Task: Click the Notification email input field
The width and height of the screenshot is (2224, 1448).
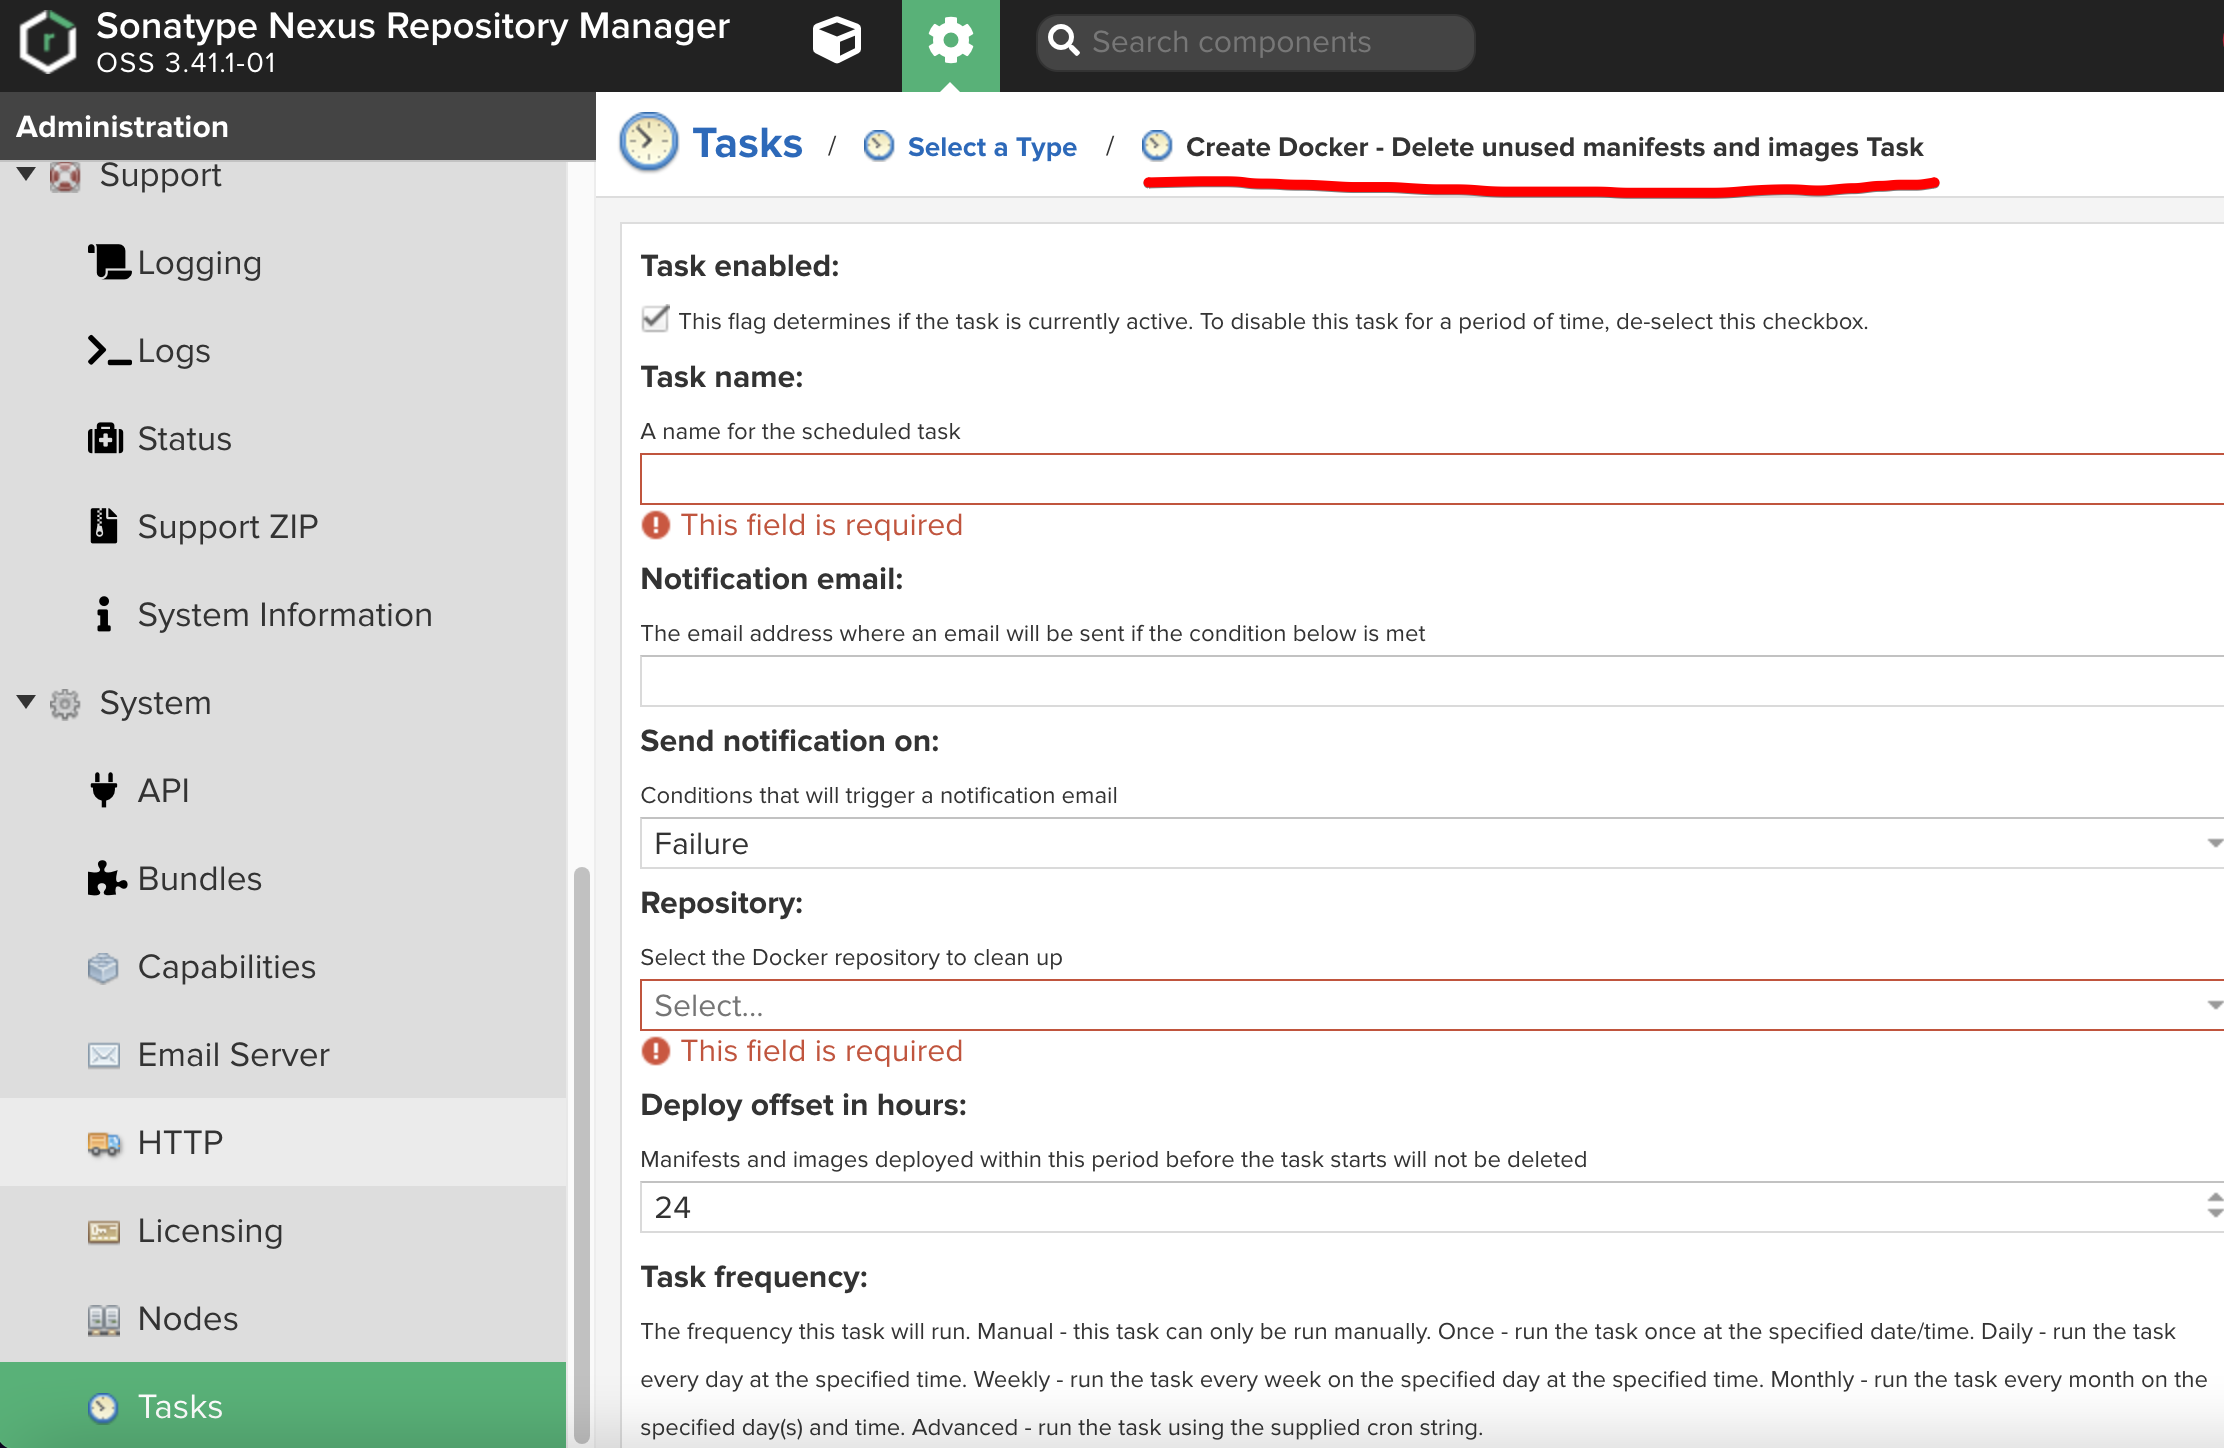Action: [x=1432, y=681]
